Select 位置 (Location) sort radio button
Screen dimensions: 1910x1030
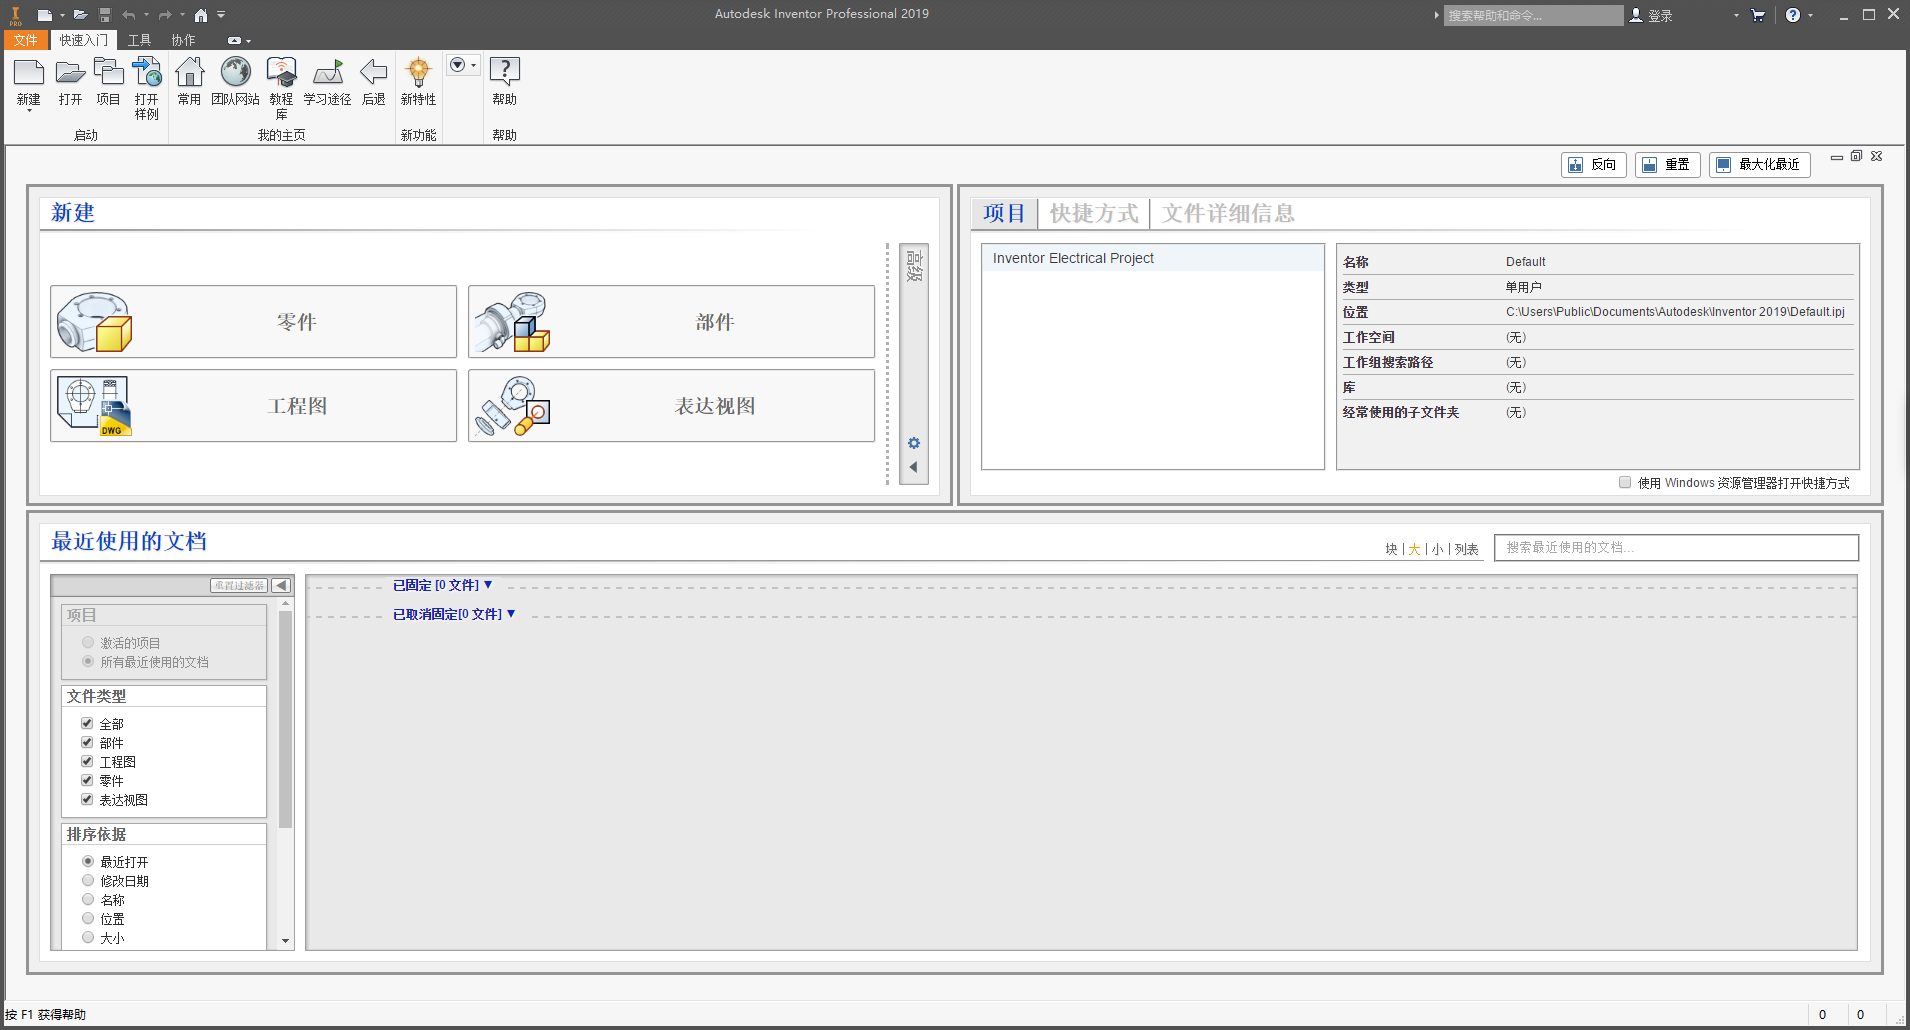(88, 918)
